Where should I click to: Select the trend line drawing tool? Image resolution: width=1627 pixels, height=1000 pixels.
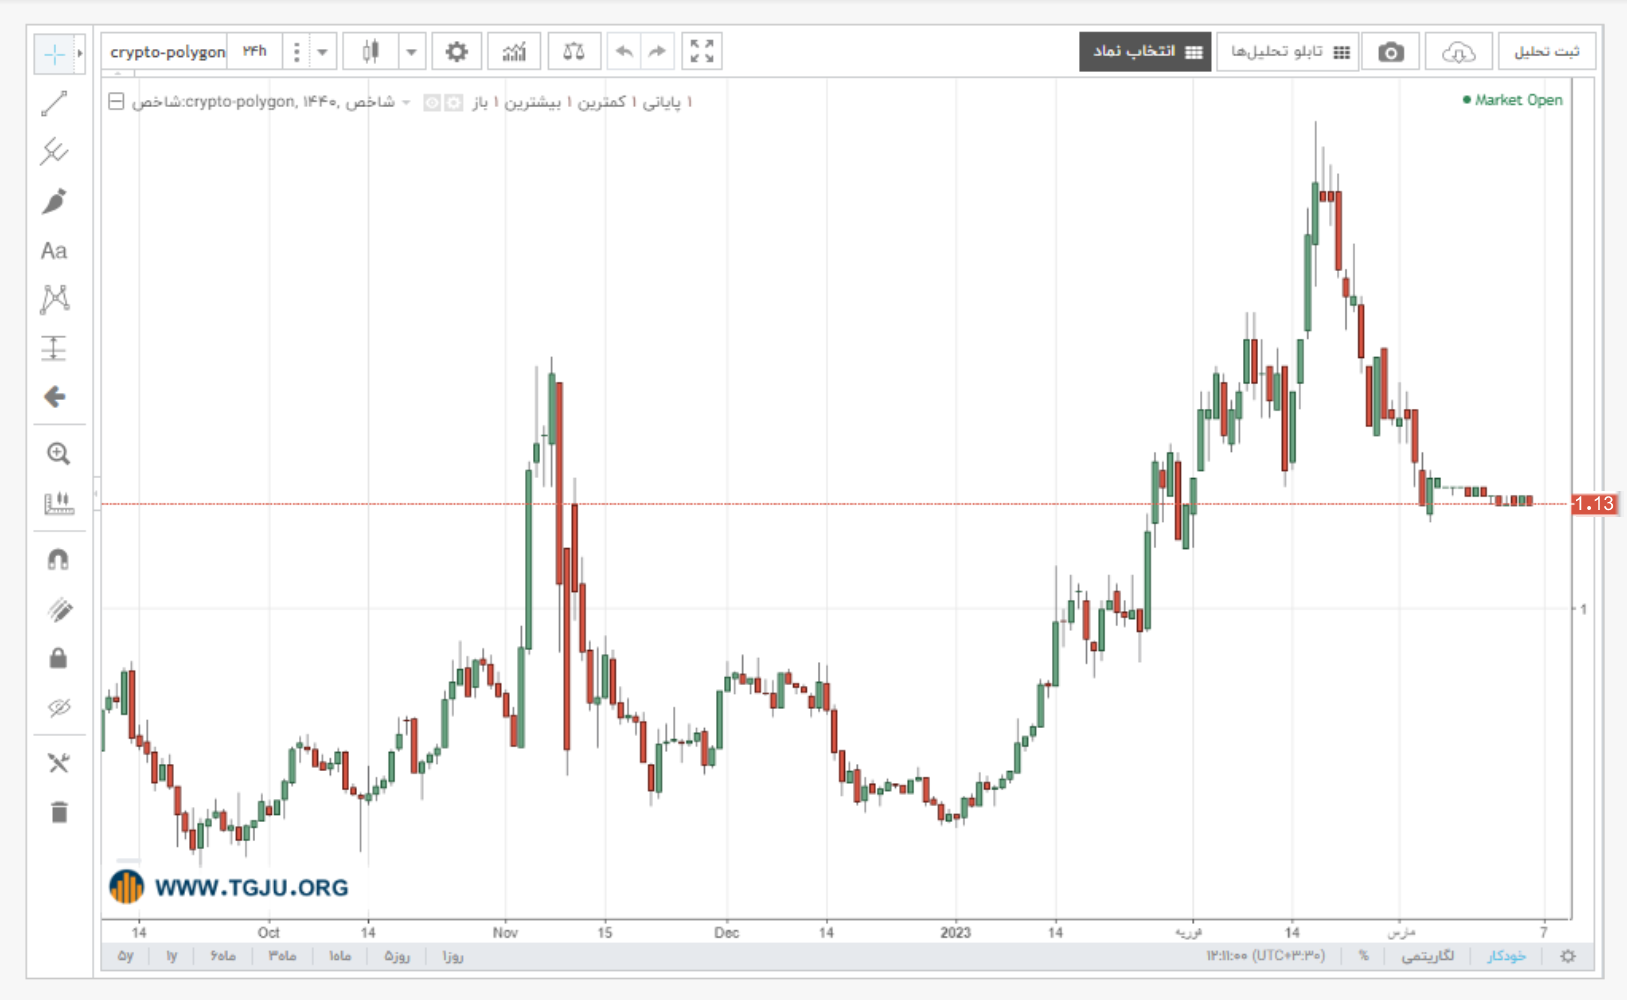point(54,103)
